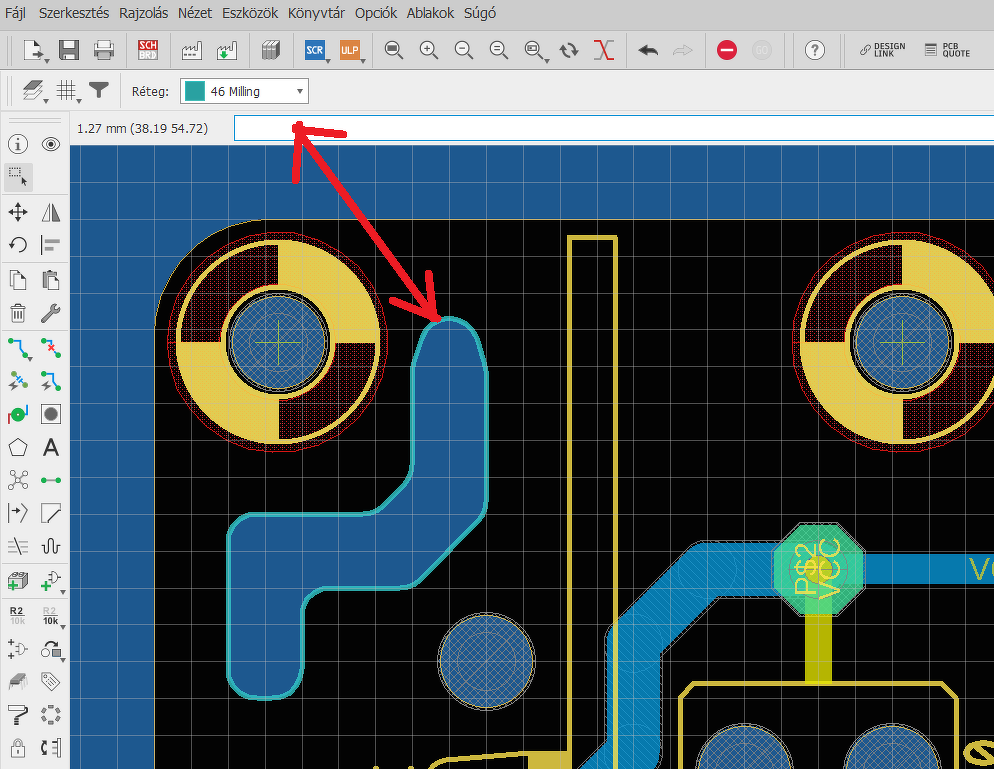Screen dimensions: 994x769
Task: Select the Align tool
Action: click(x=51, y=245)
